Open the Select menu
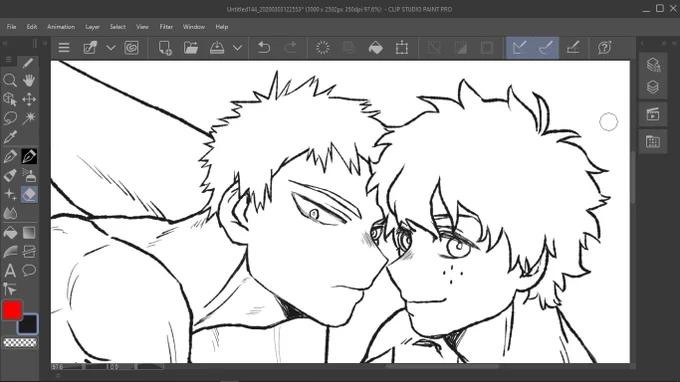 point(118,27)
